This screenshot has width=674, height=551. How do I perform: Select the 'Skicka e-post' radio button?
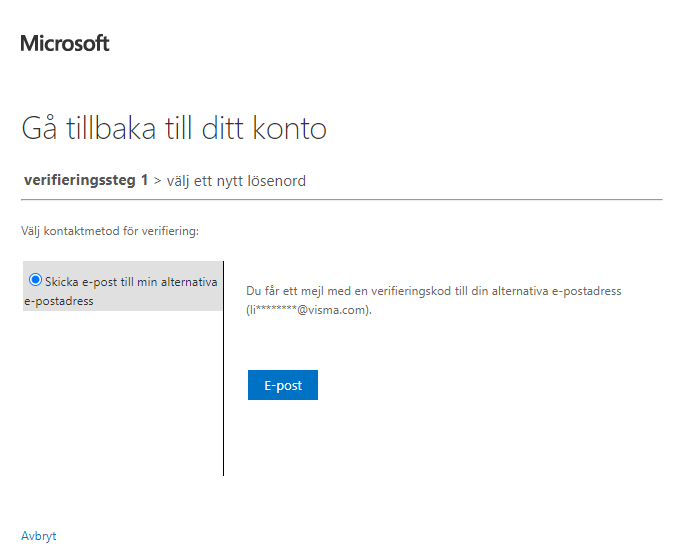coord(35,280)
